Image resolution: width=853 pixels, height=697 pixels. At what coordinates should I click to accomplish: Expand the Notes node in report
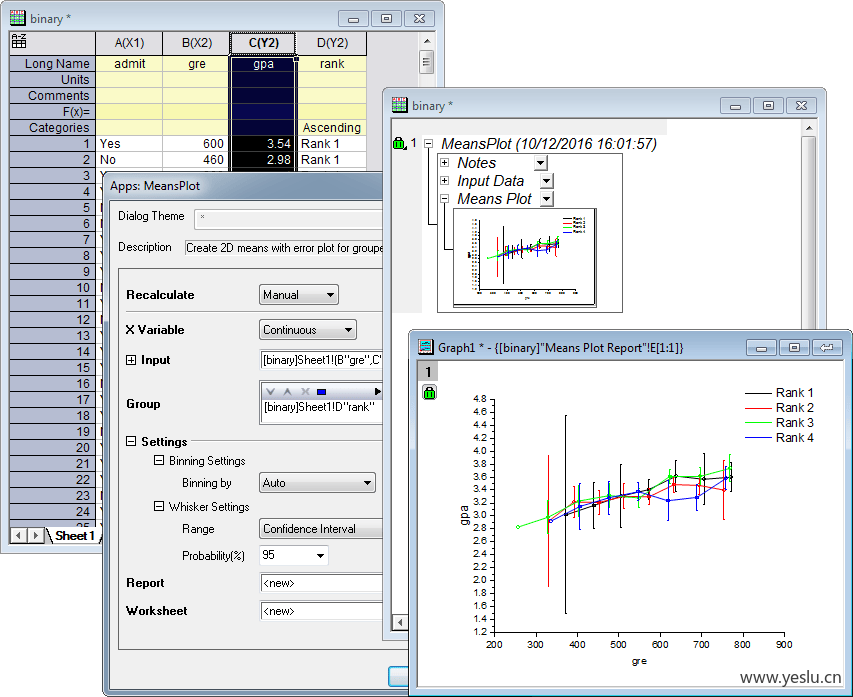(x=444, y=163)
